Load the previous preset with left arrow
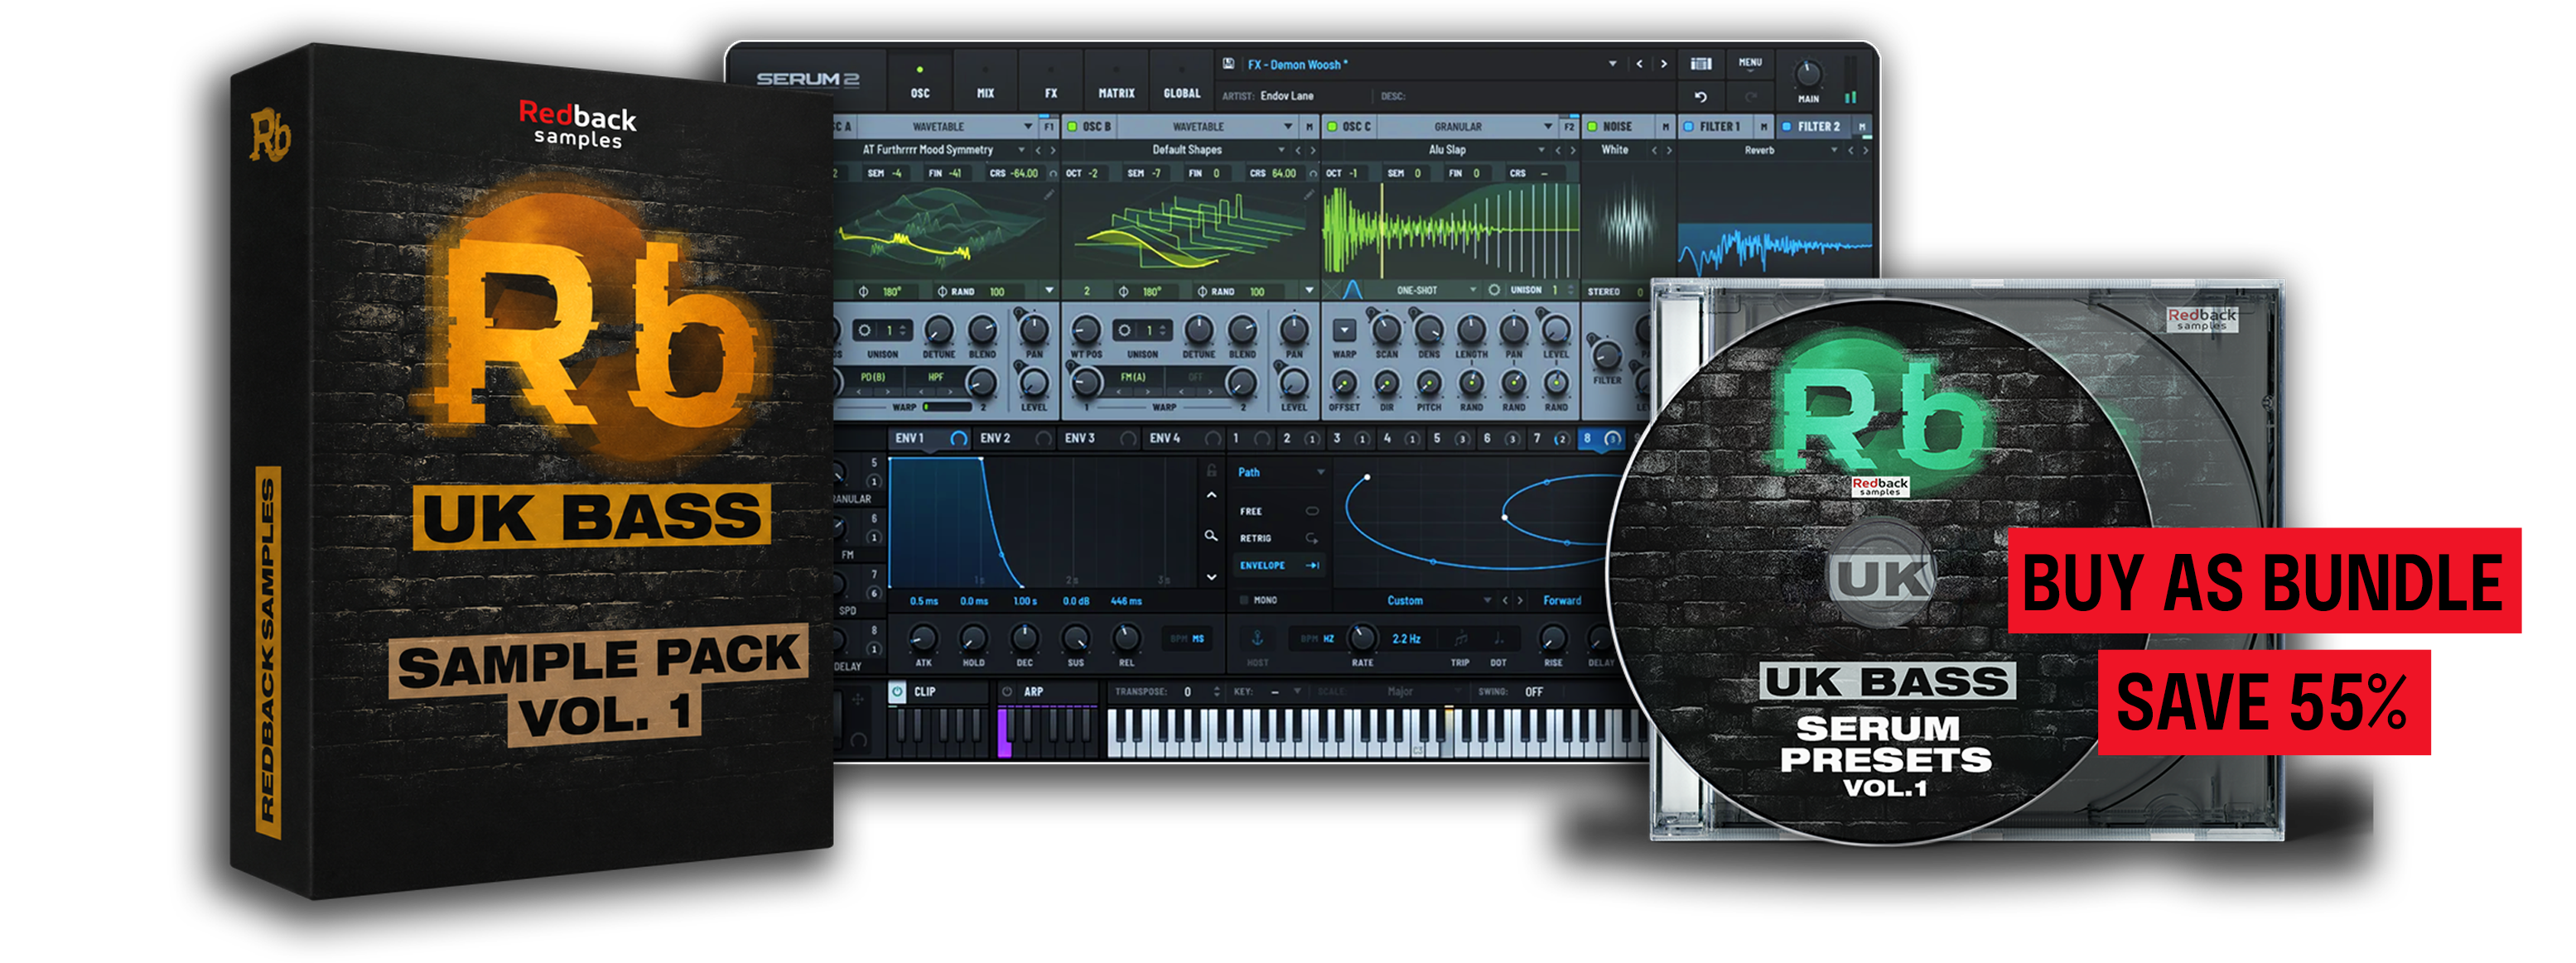 click(1639, 64)
